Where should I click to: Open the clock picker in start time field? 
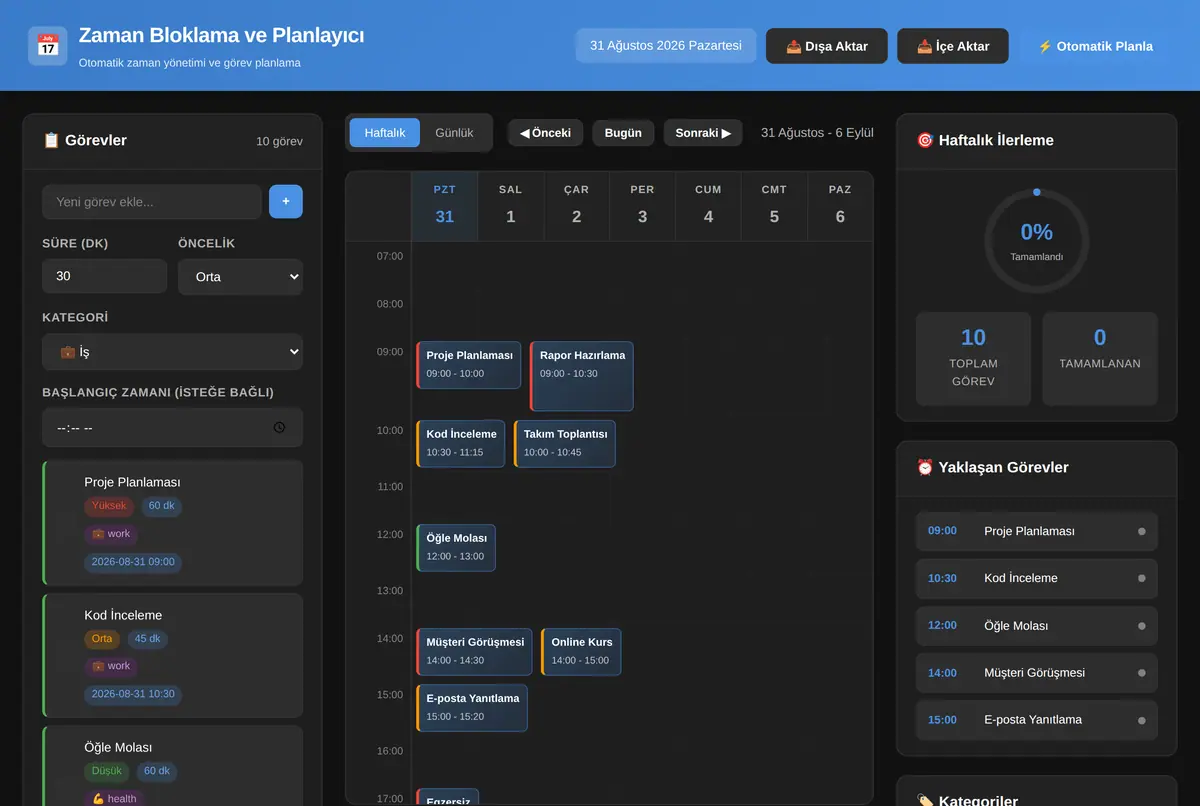(x=279, y=428)
